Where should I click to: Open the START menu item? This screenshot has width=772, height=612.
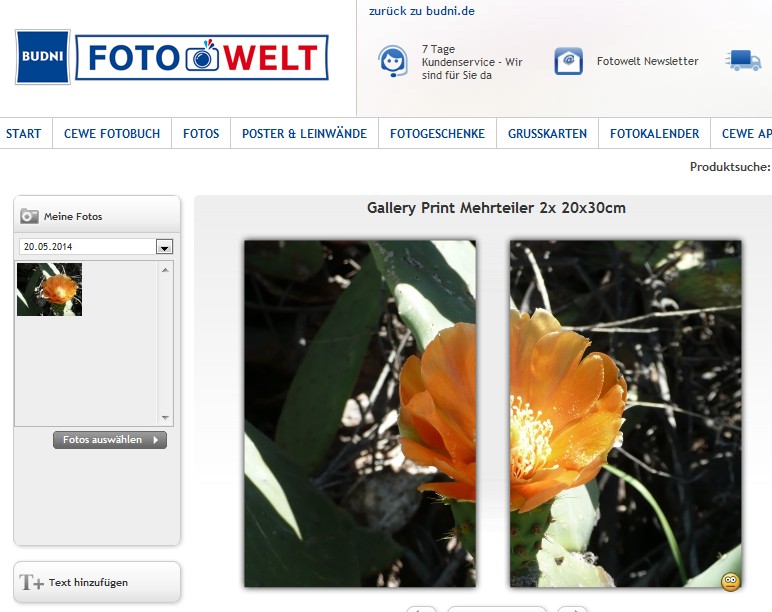tap(24, 133)
